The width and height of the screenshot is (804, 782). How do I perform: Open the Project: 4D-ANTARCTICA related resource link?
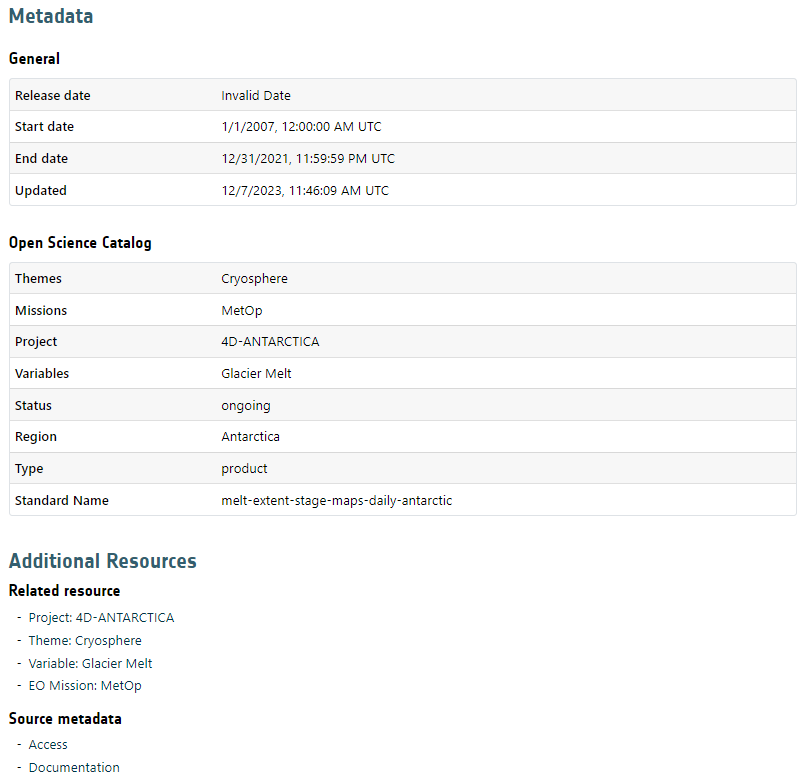(101, 618)
